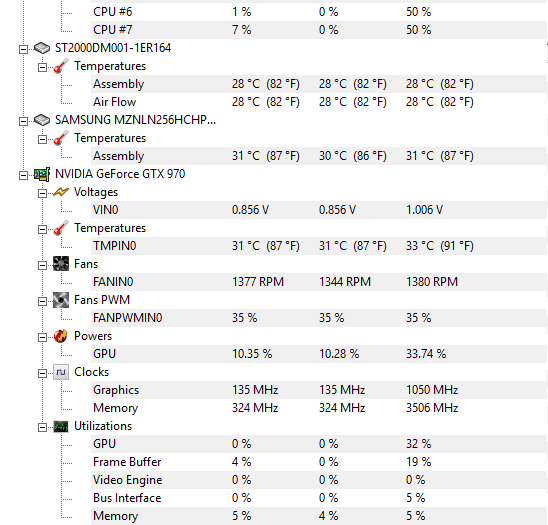Click the Fans icon under GTX 970
The width and height of the screenshot is (548, 525).
coord(61,264)
